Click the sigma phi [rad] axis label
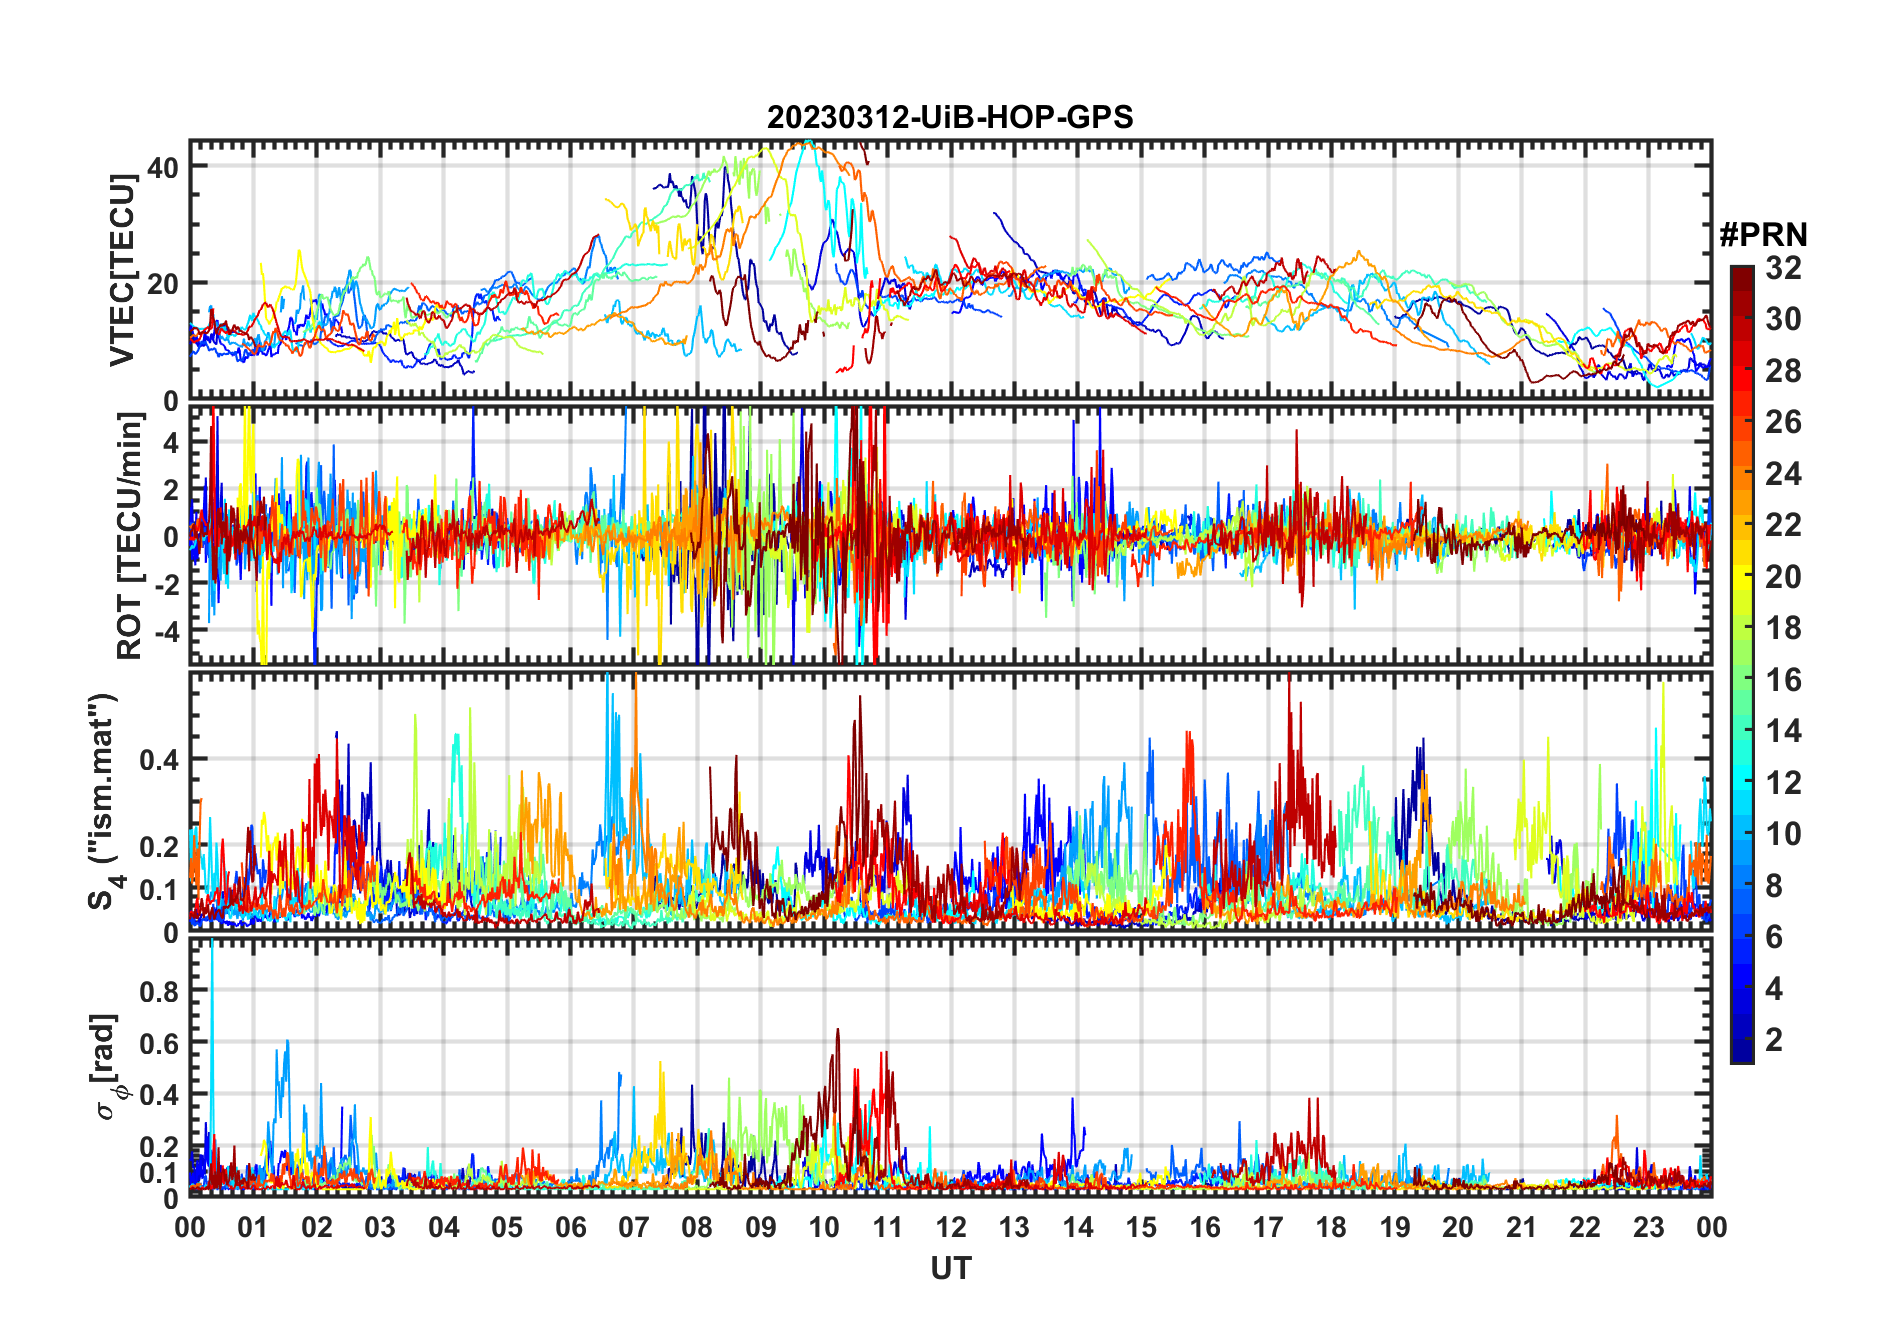1902x1330 pixels. pyautogui.click(x=107, y=1066)
